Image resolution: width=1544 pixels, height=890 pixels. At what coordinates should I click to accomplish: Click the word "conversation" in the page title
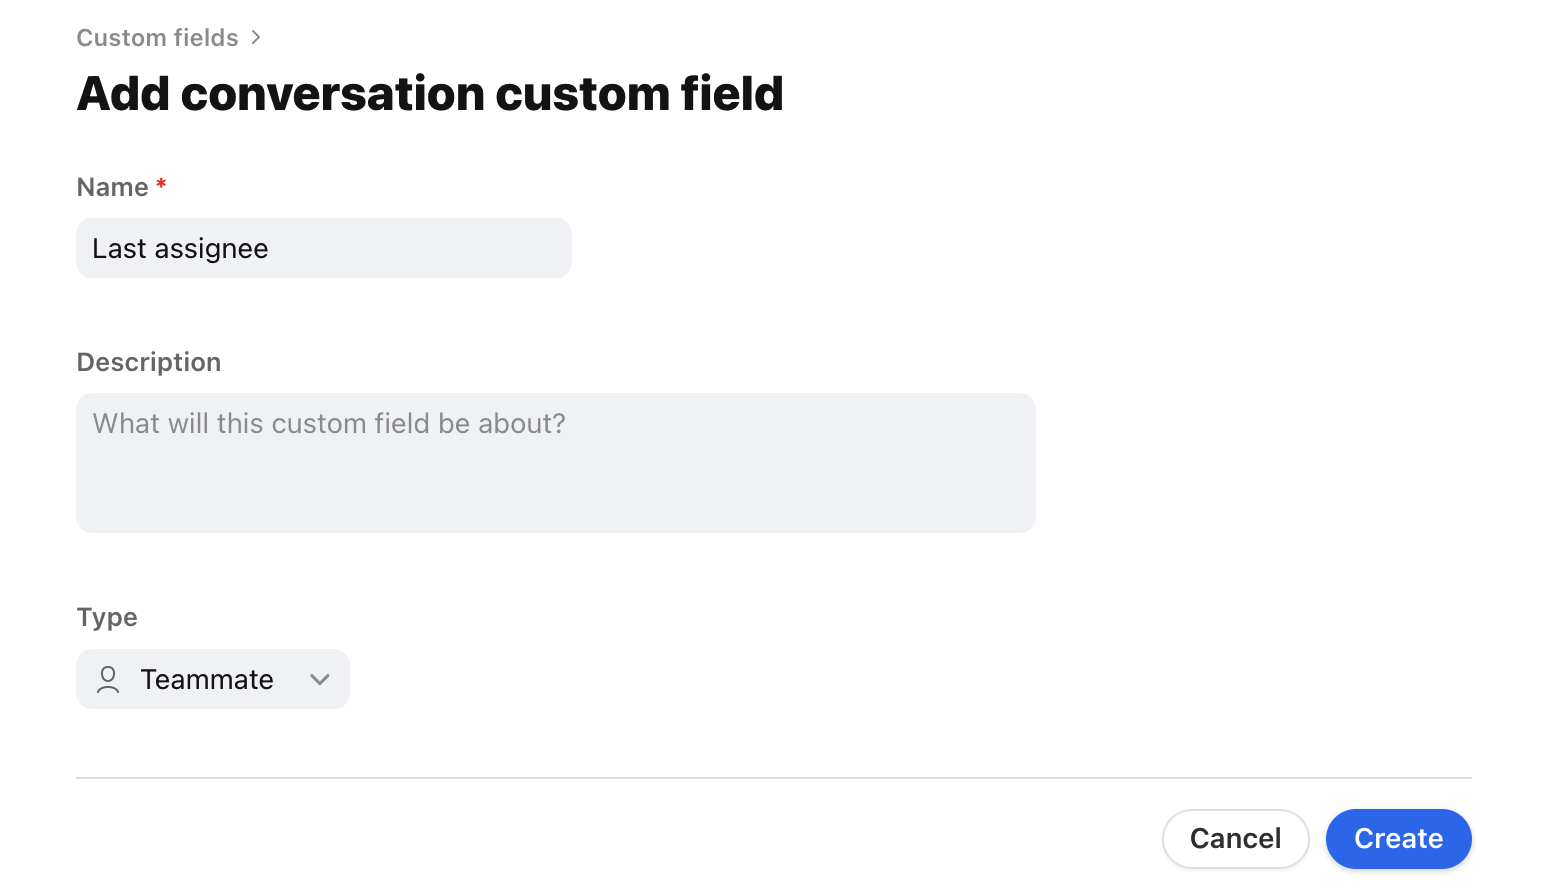[332, 94]
